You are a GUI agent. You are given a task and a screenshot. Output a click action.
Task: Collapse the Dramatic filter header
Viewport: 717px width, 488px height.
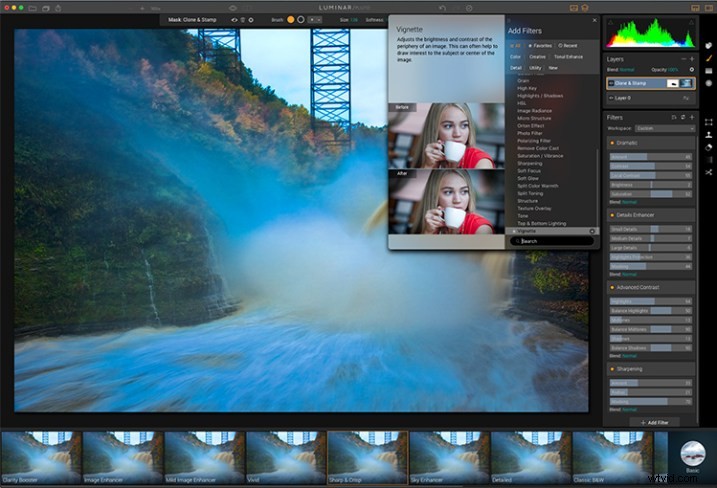click(651, 143)
